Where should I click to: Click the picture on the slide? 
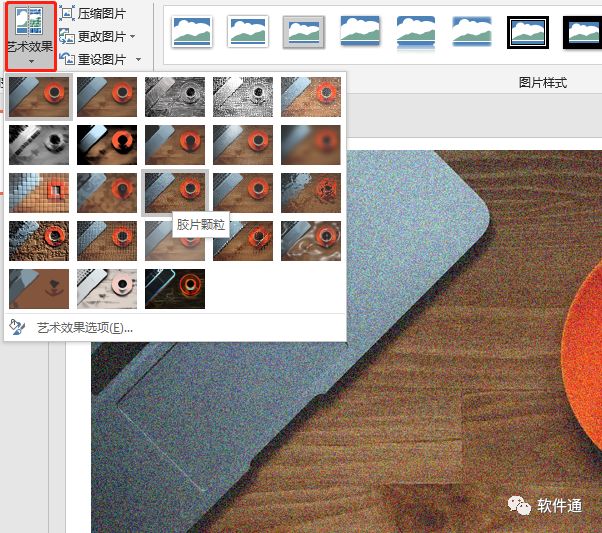[x=400, y=400]
